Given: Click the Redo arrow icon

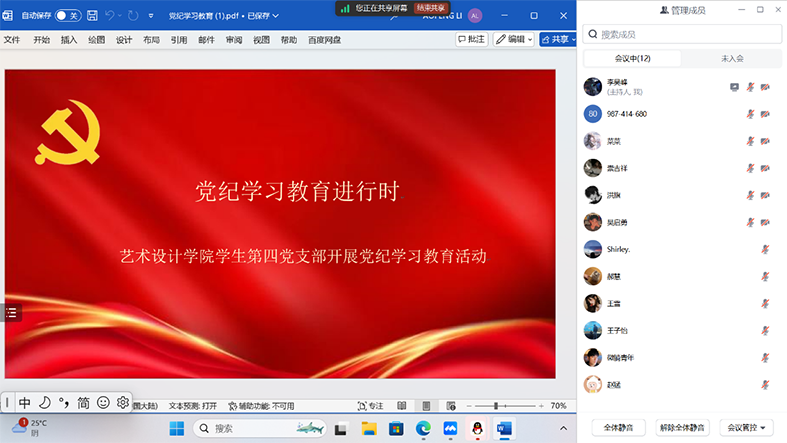Looking at the screenshot, I should click(x=133, y=16).
